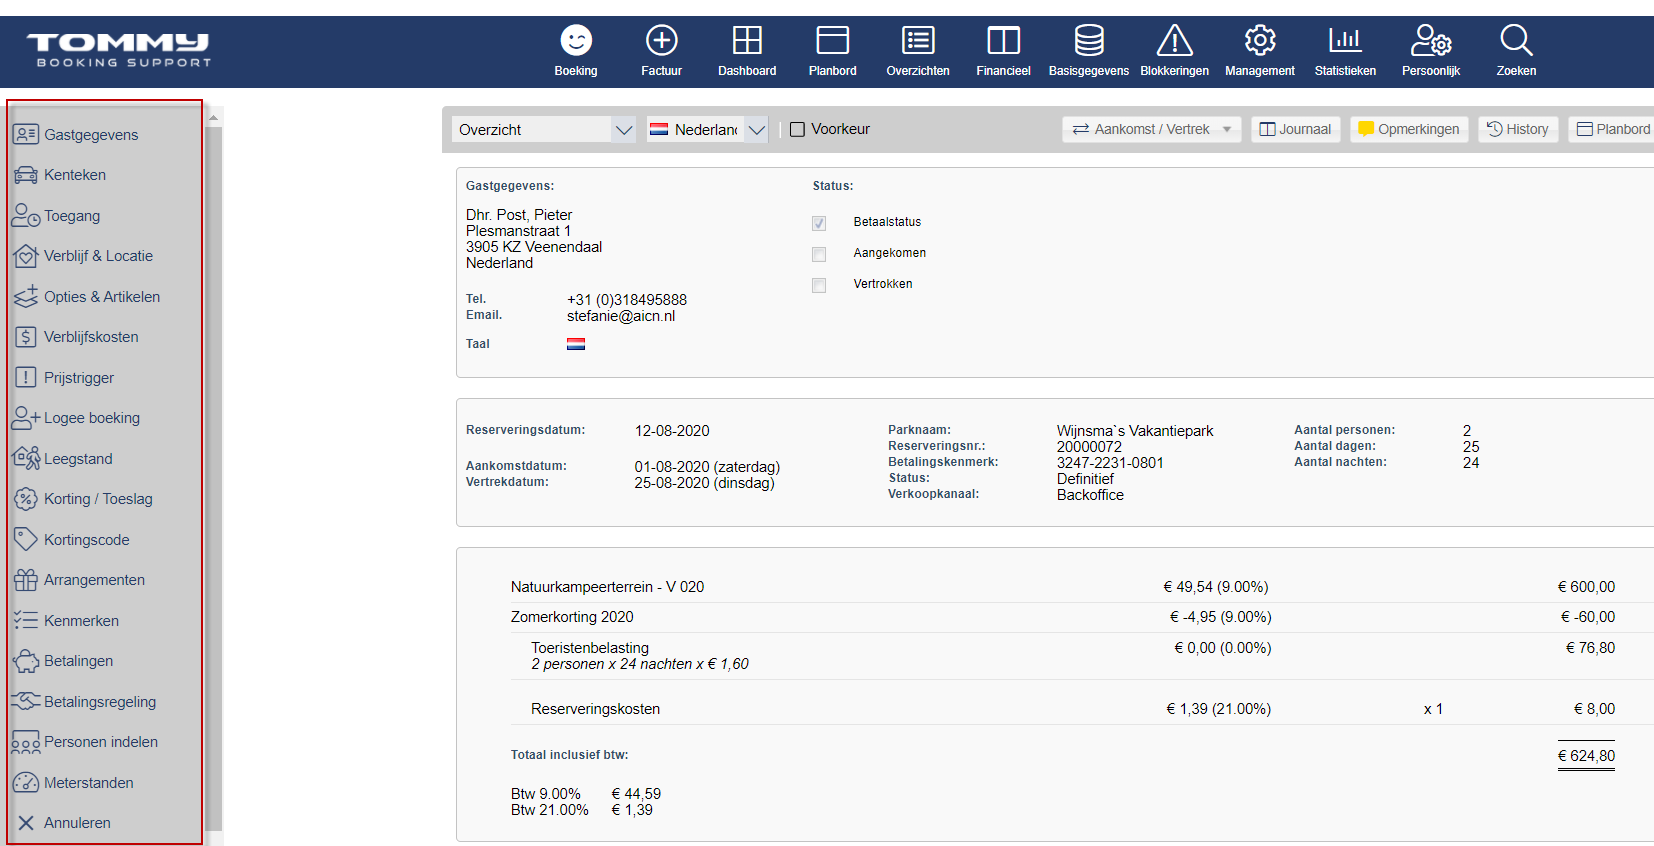Open the Dashboard grid icon
Viewport: 1654px width, 846px height.
coord(747,40)
